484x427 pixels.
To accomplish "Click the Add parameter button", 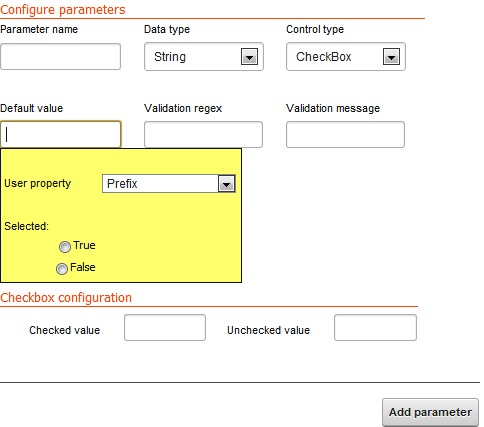I will (431, 412).
